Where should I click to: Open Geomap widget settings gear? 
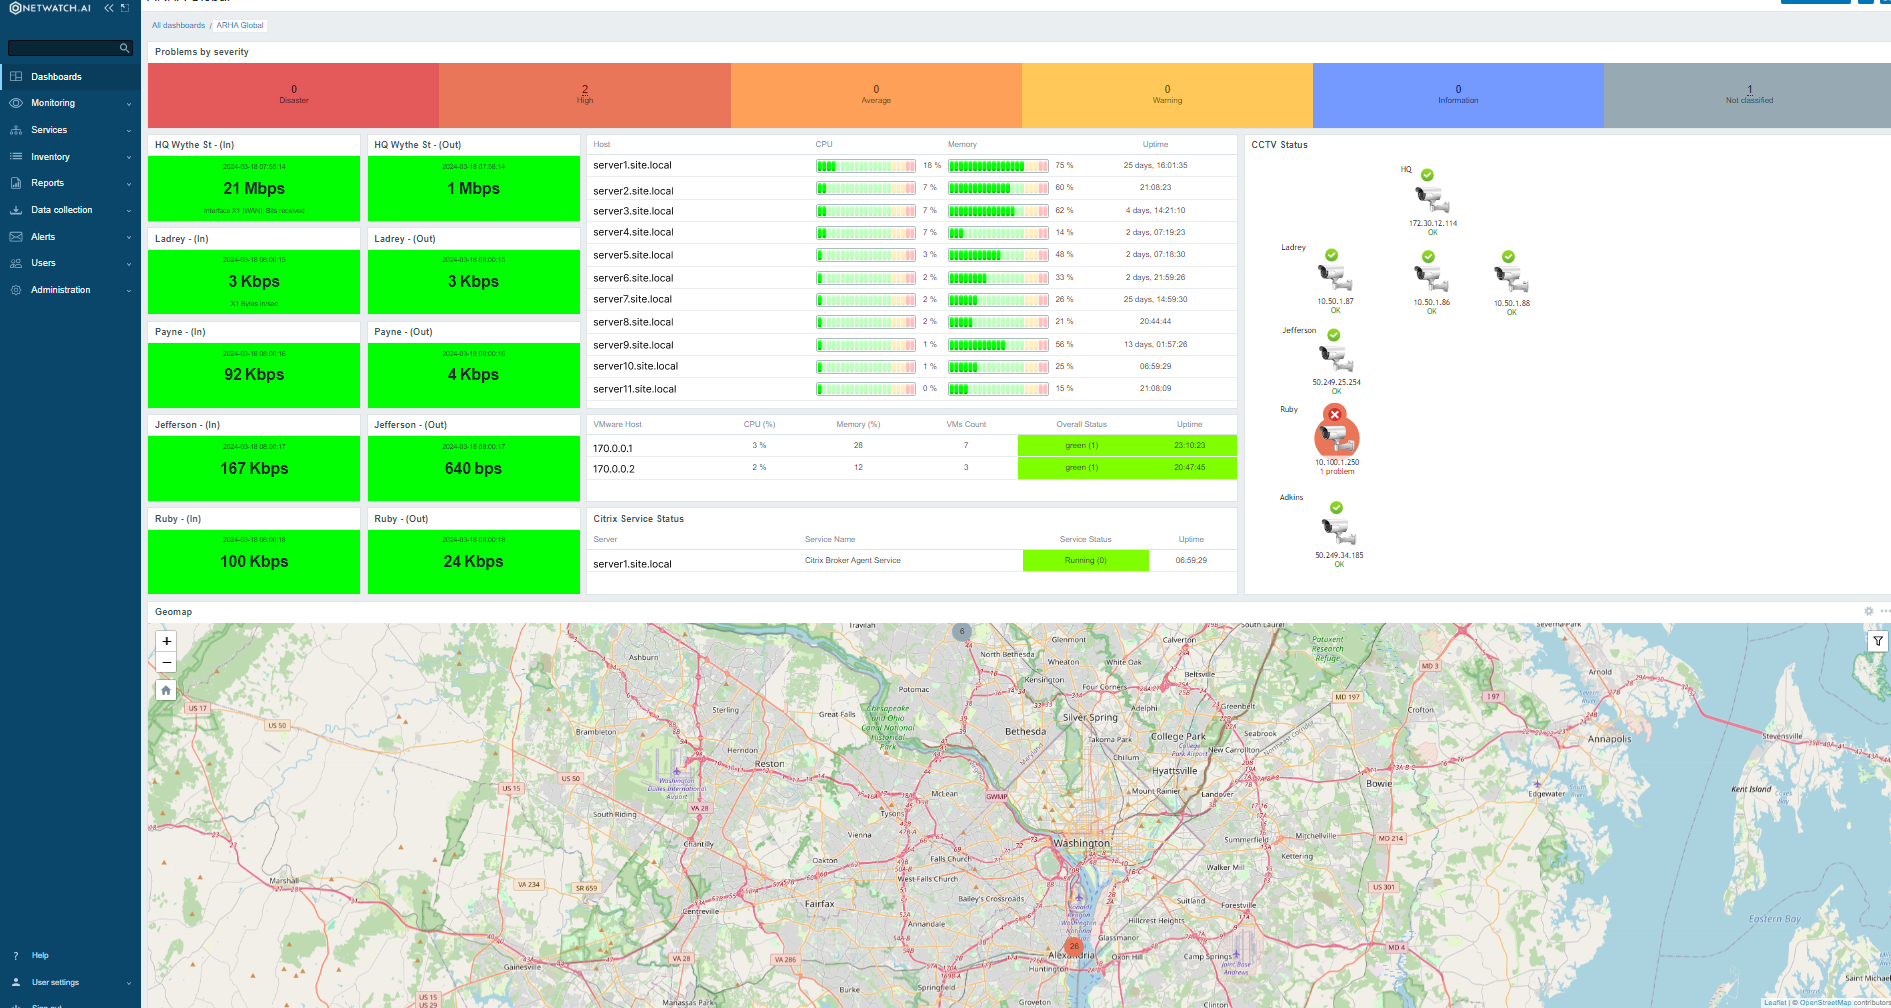(x=1868, y=611)
